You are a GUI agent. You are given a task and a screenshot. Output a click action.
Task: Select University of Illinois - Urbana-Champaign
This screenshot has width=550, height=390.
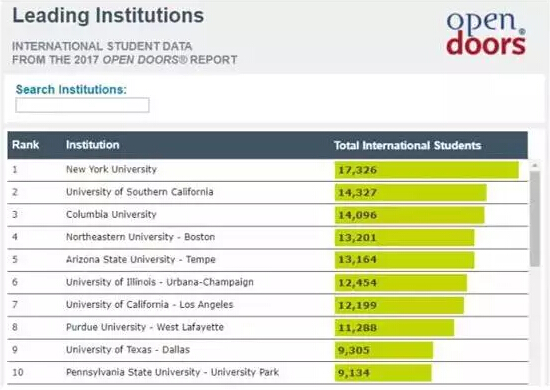point(160,282)
